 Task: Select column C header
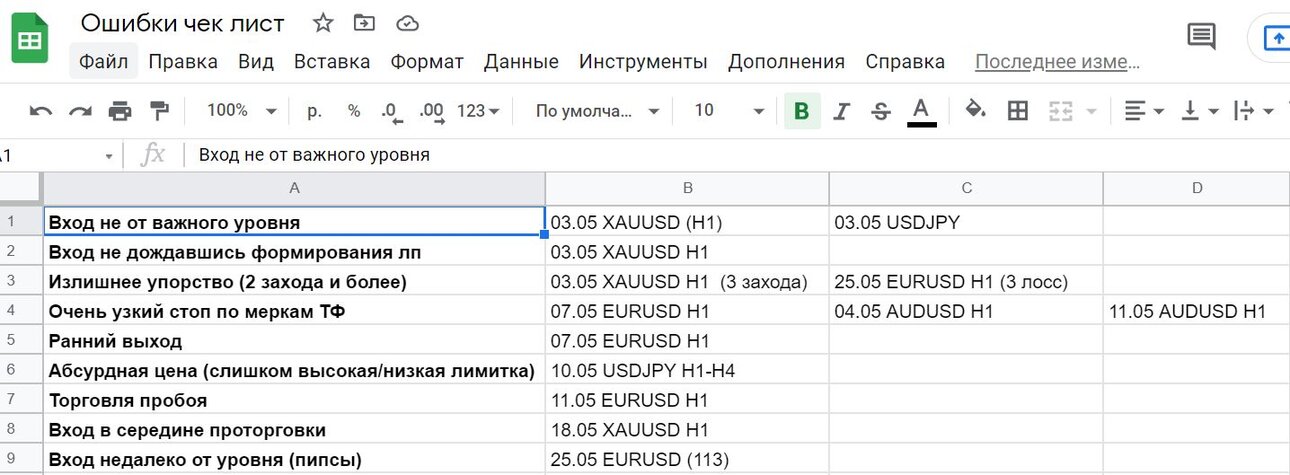[x=966, y=188]
